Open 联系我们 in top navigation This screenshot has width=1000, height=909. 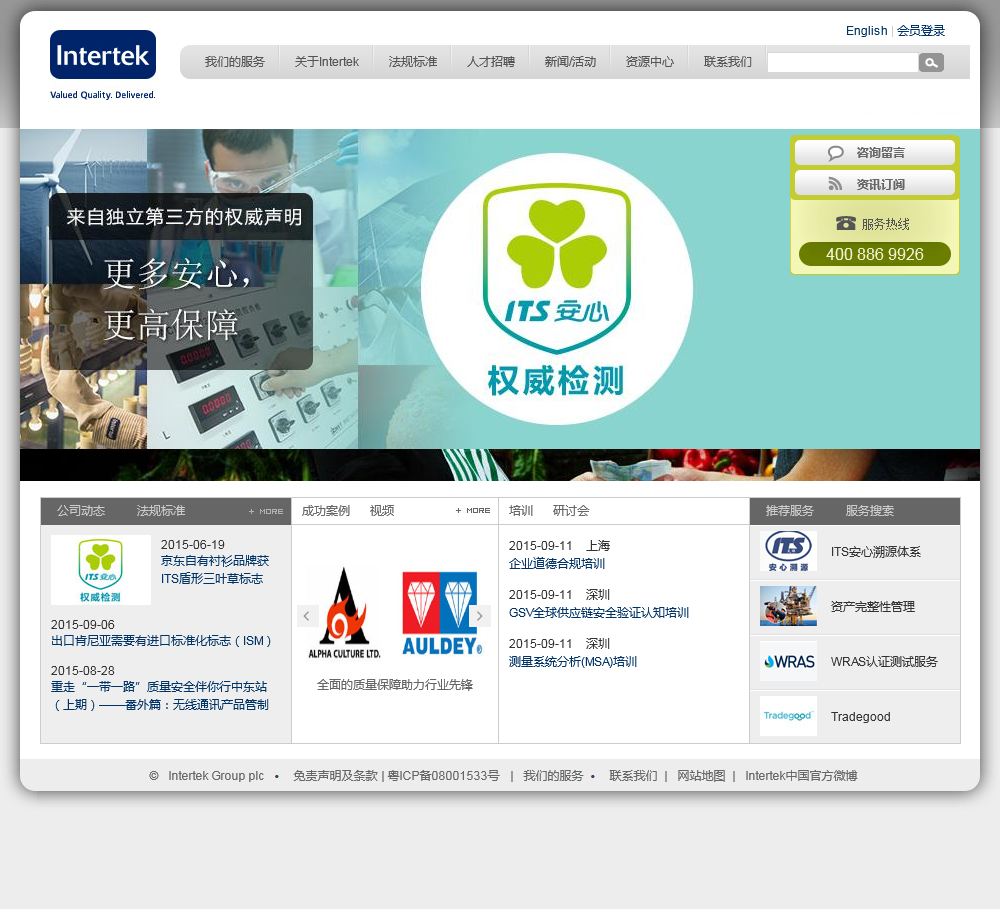tap(728, 62)
